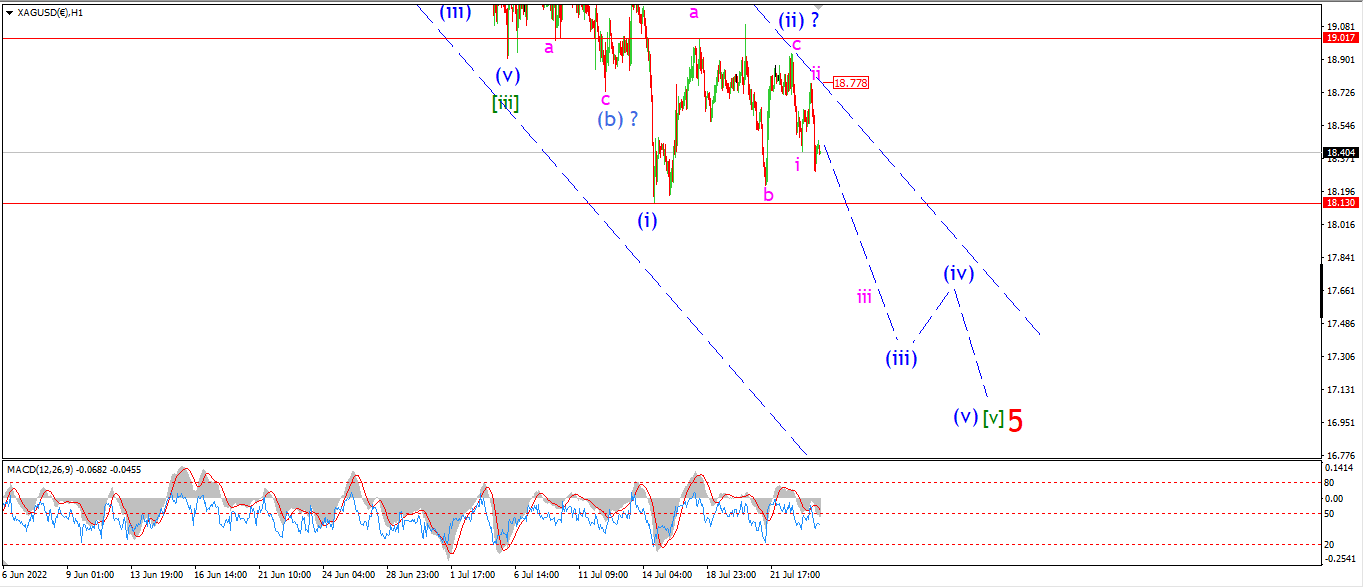
Task: Open the dropdown arrow beside XAGUSD symbol
Action: coord(9,13)
